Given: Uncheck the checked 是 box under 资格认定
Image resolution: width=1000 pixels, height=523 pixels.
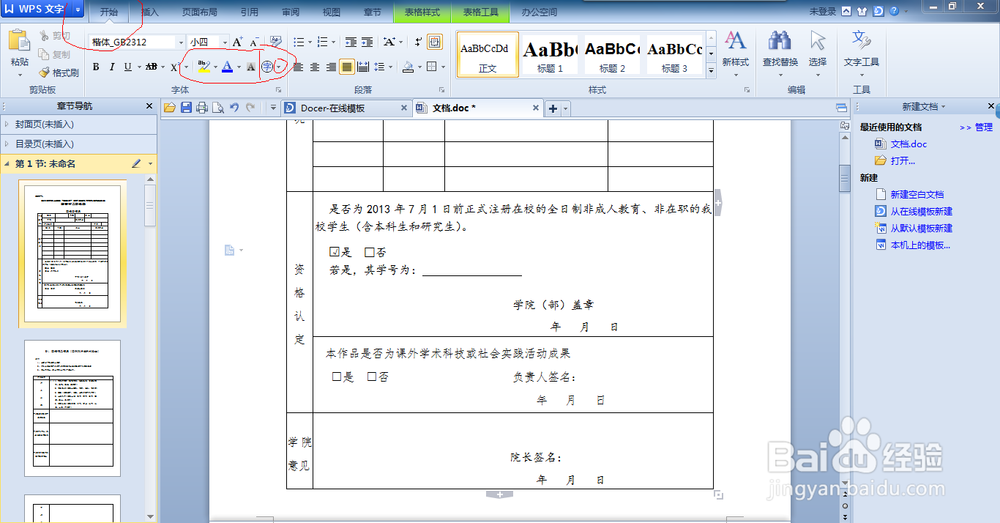Looking at the screenshot, I should tap(334, 253).
